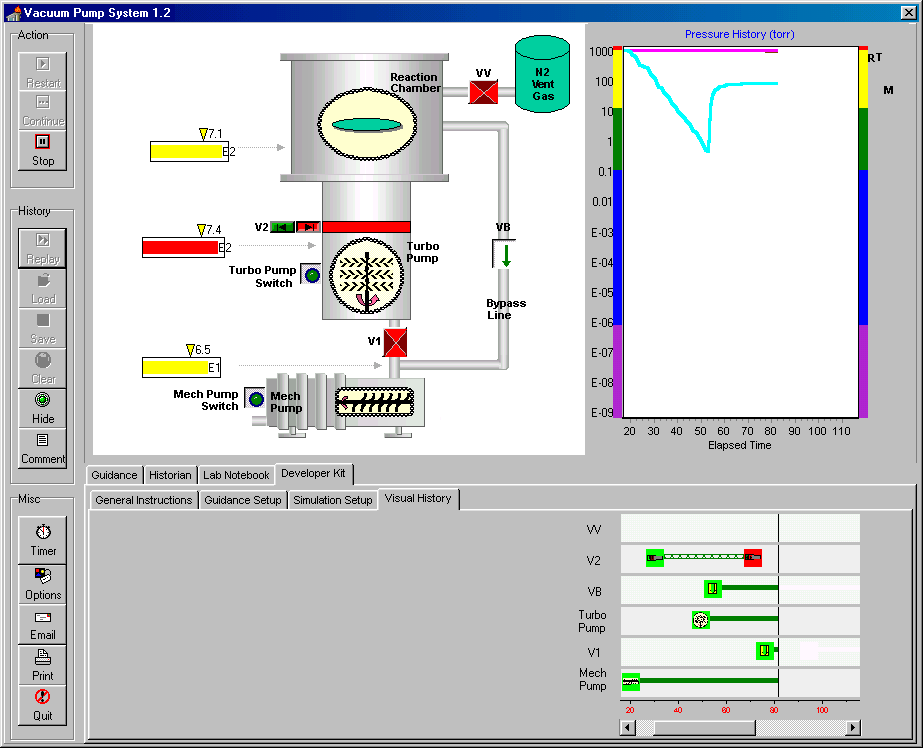Click the visual history scrollbar thumb

point(705,728)
